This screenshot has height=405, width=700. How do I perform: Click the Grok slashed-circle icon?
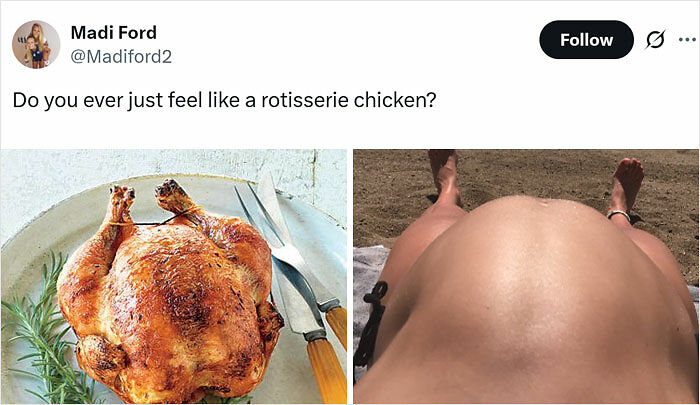point(655,40)
